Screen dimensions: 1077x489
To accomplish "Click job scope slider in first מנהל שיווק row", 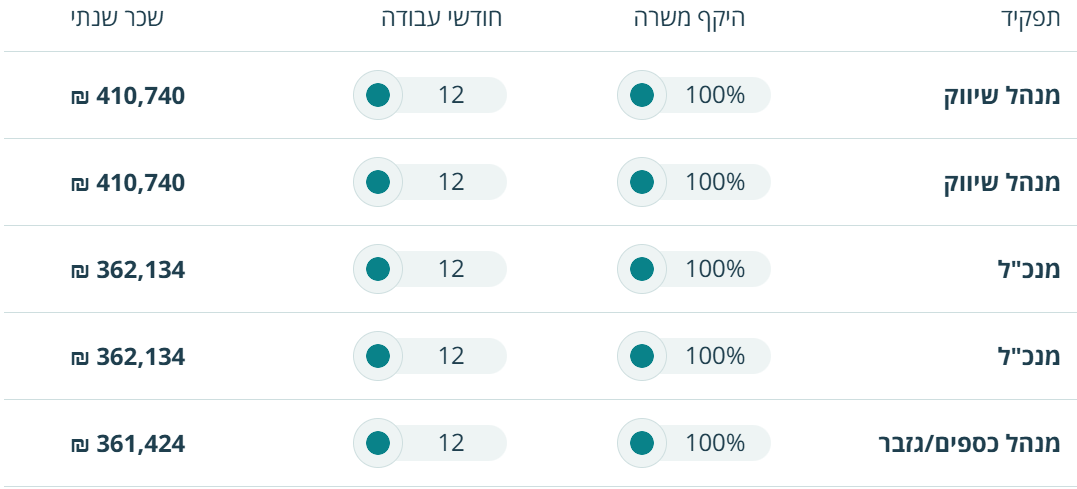I will tap(642, 95).
